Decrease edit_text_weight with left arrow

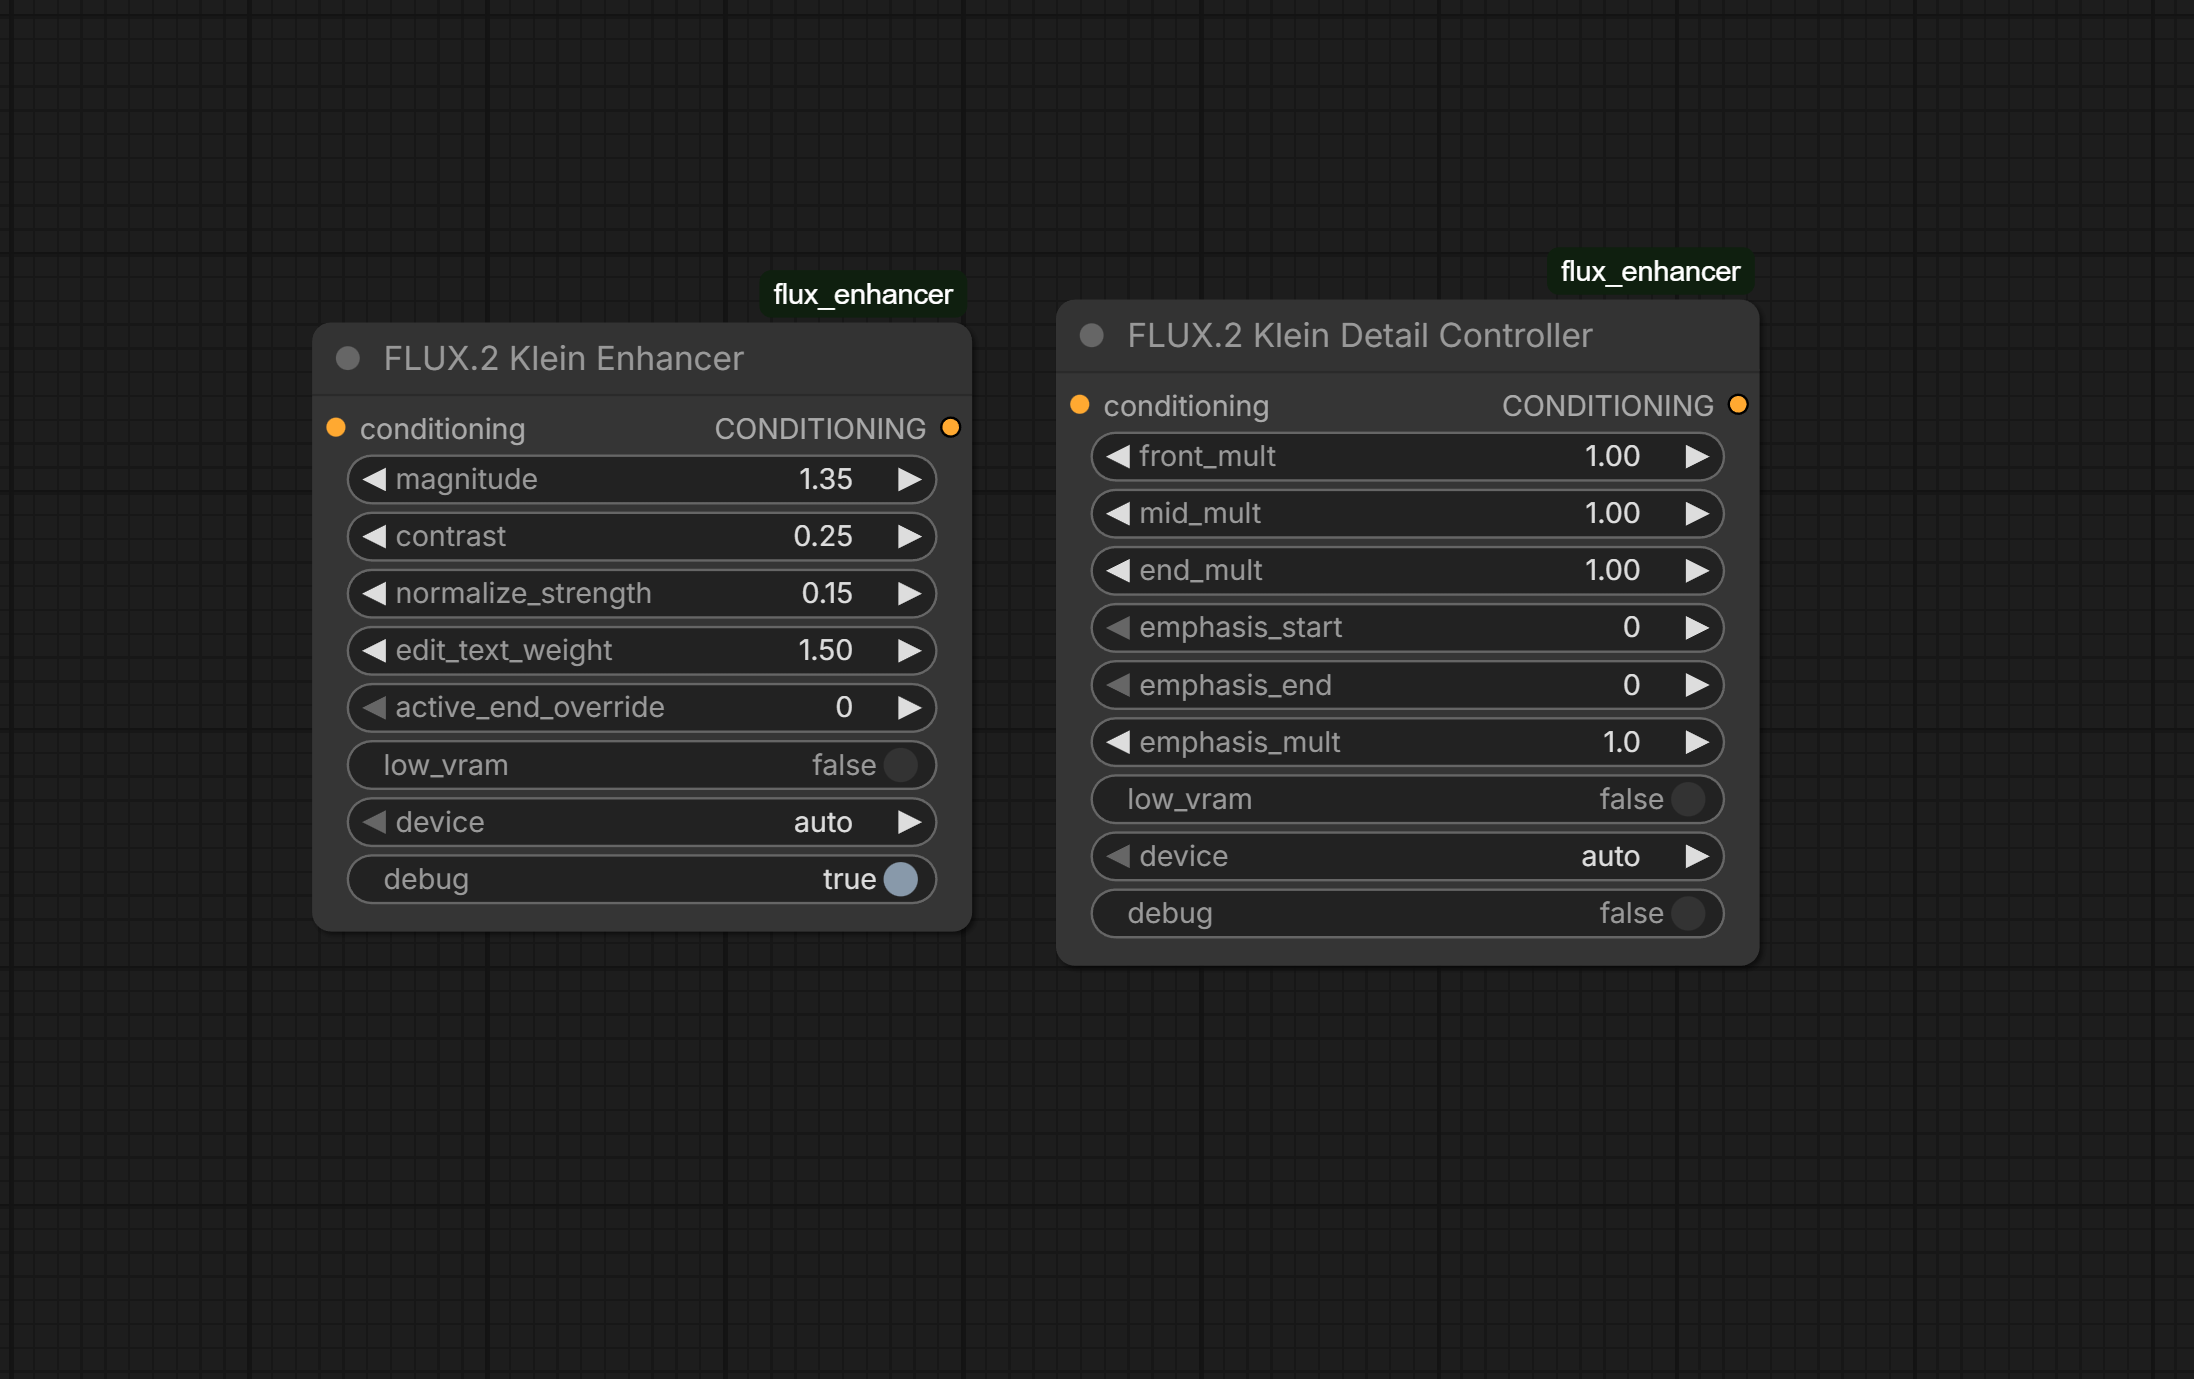374,650
